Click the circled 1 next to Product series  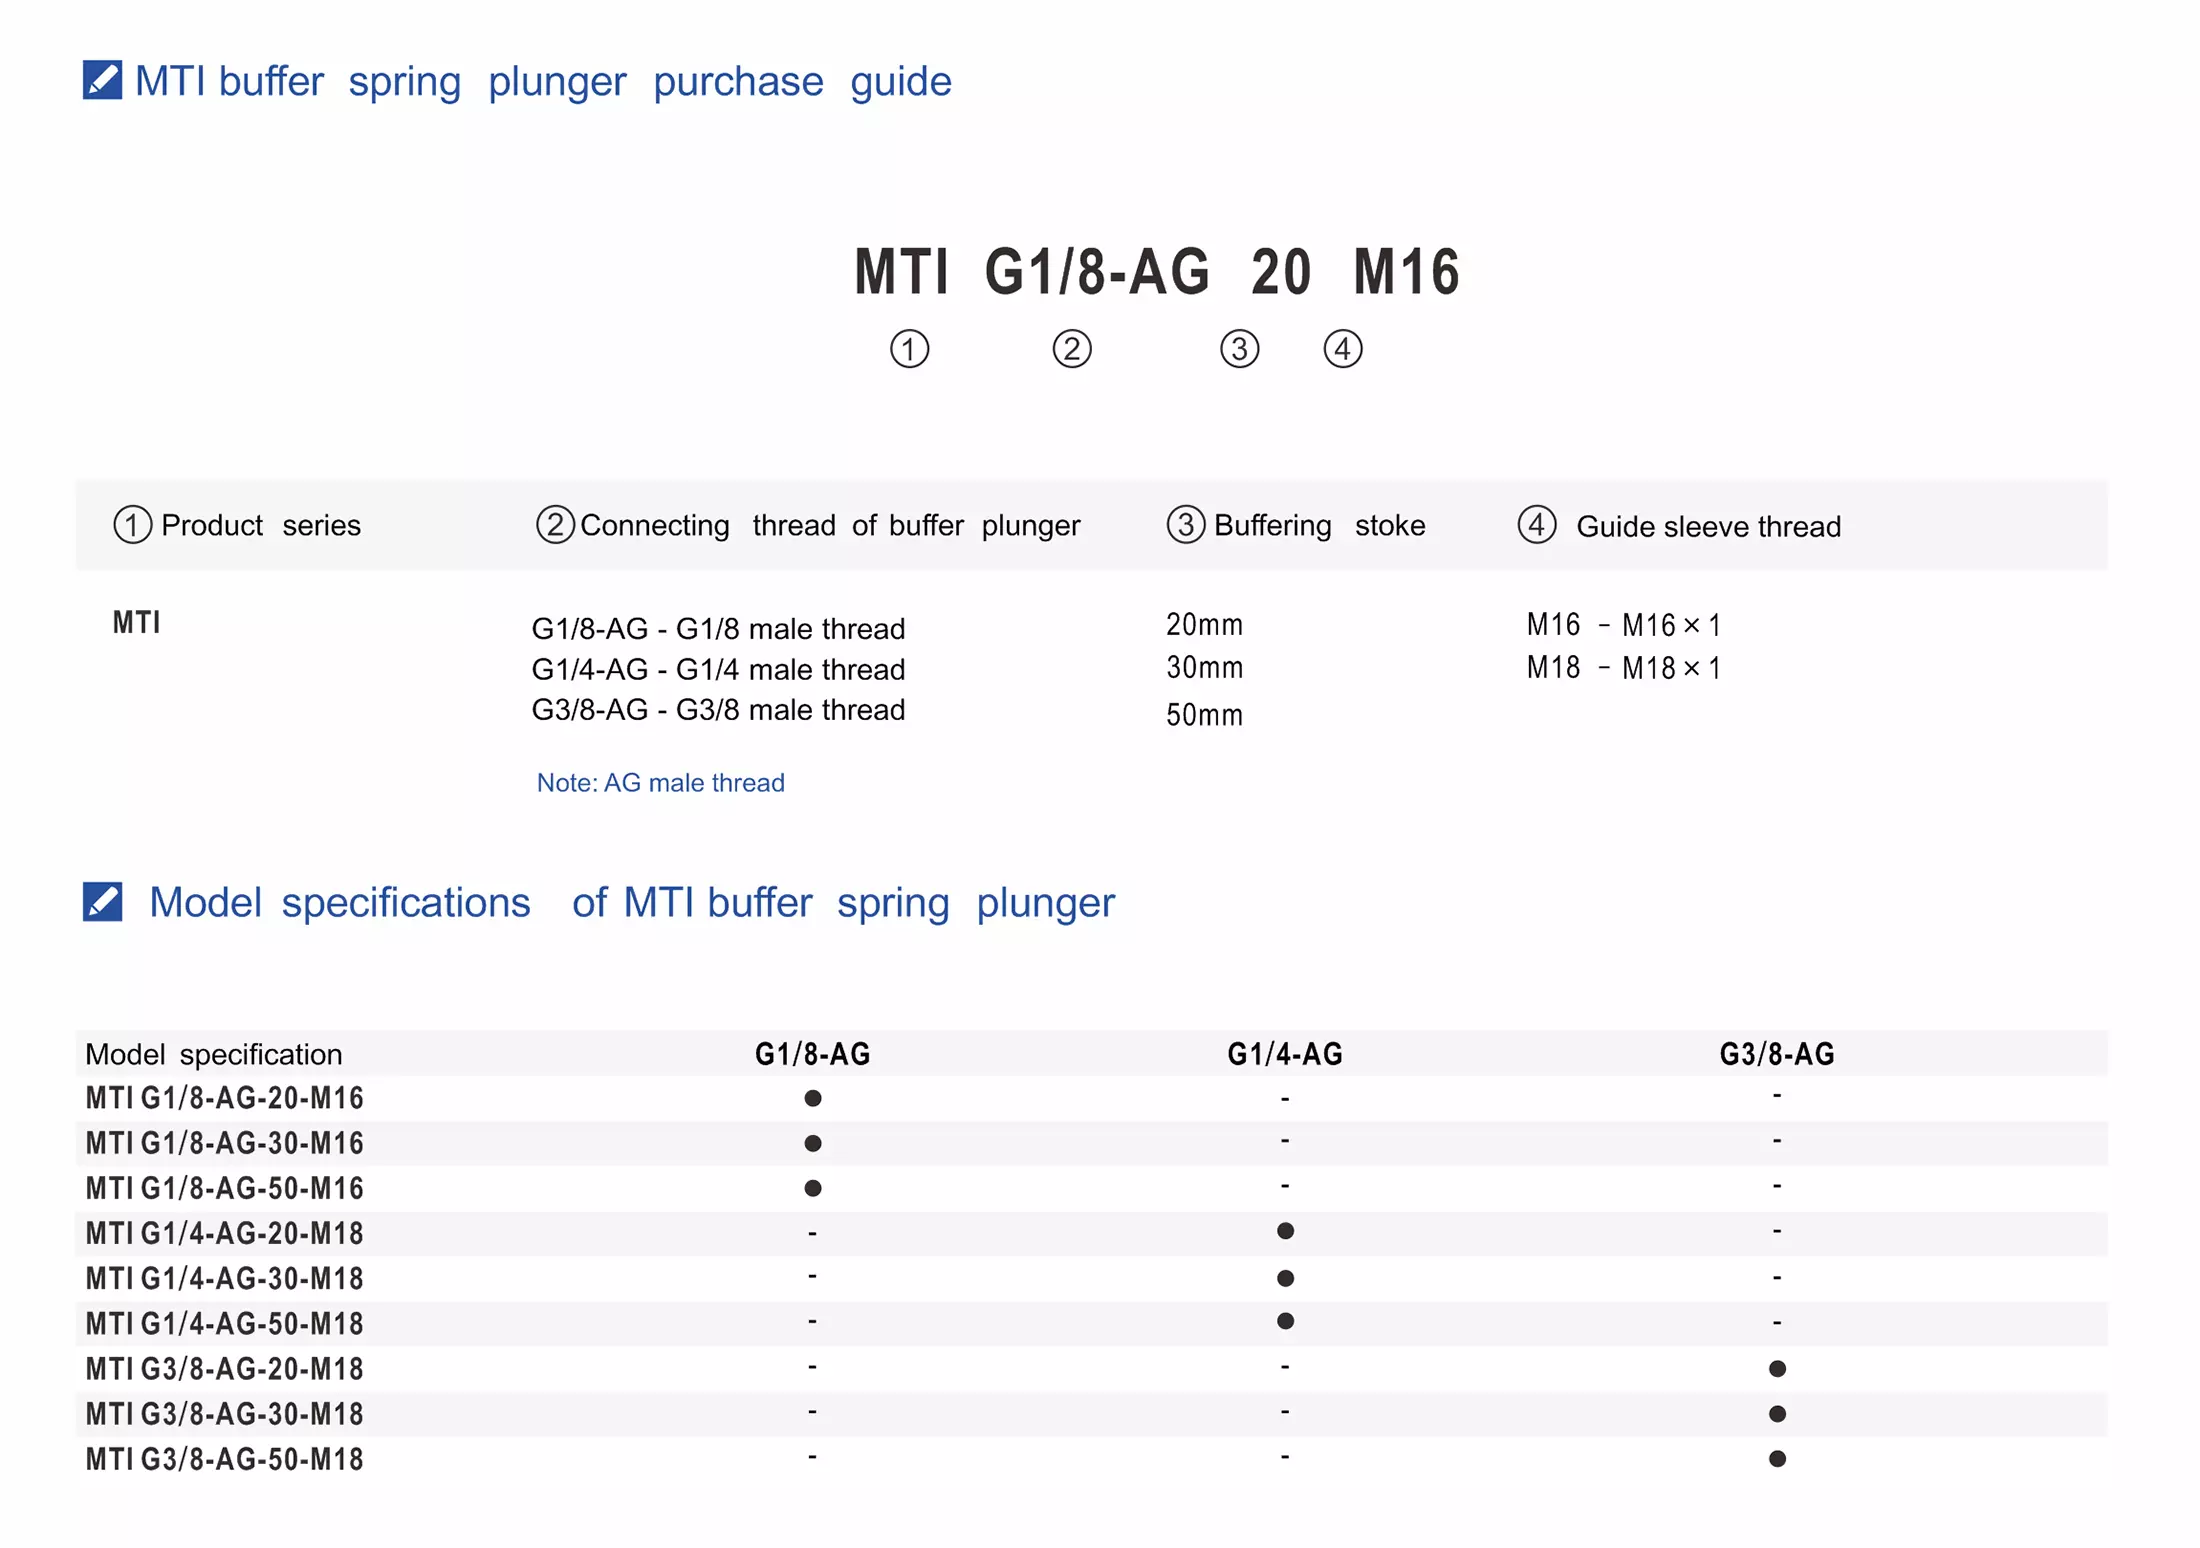pos(132,525)
